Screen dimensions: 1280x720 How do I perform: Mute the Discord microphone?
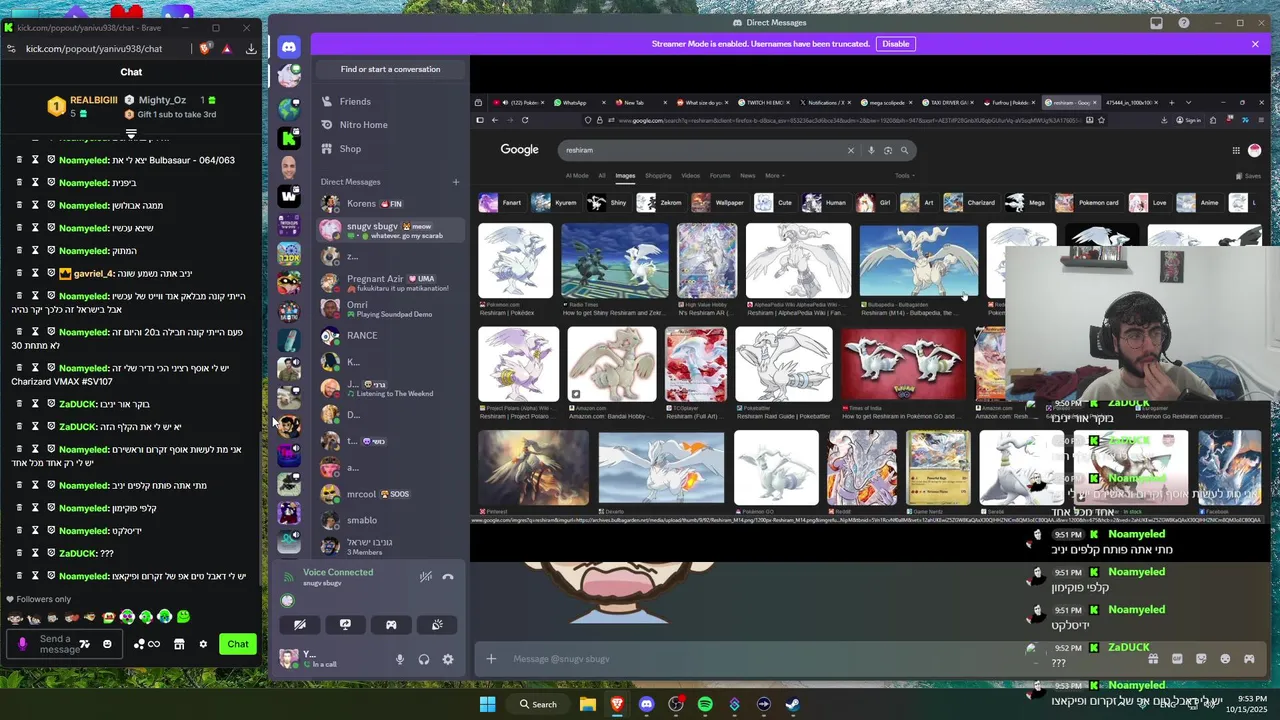(400, 659)
